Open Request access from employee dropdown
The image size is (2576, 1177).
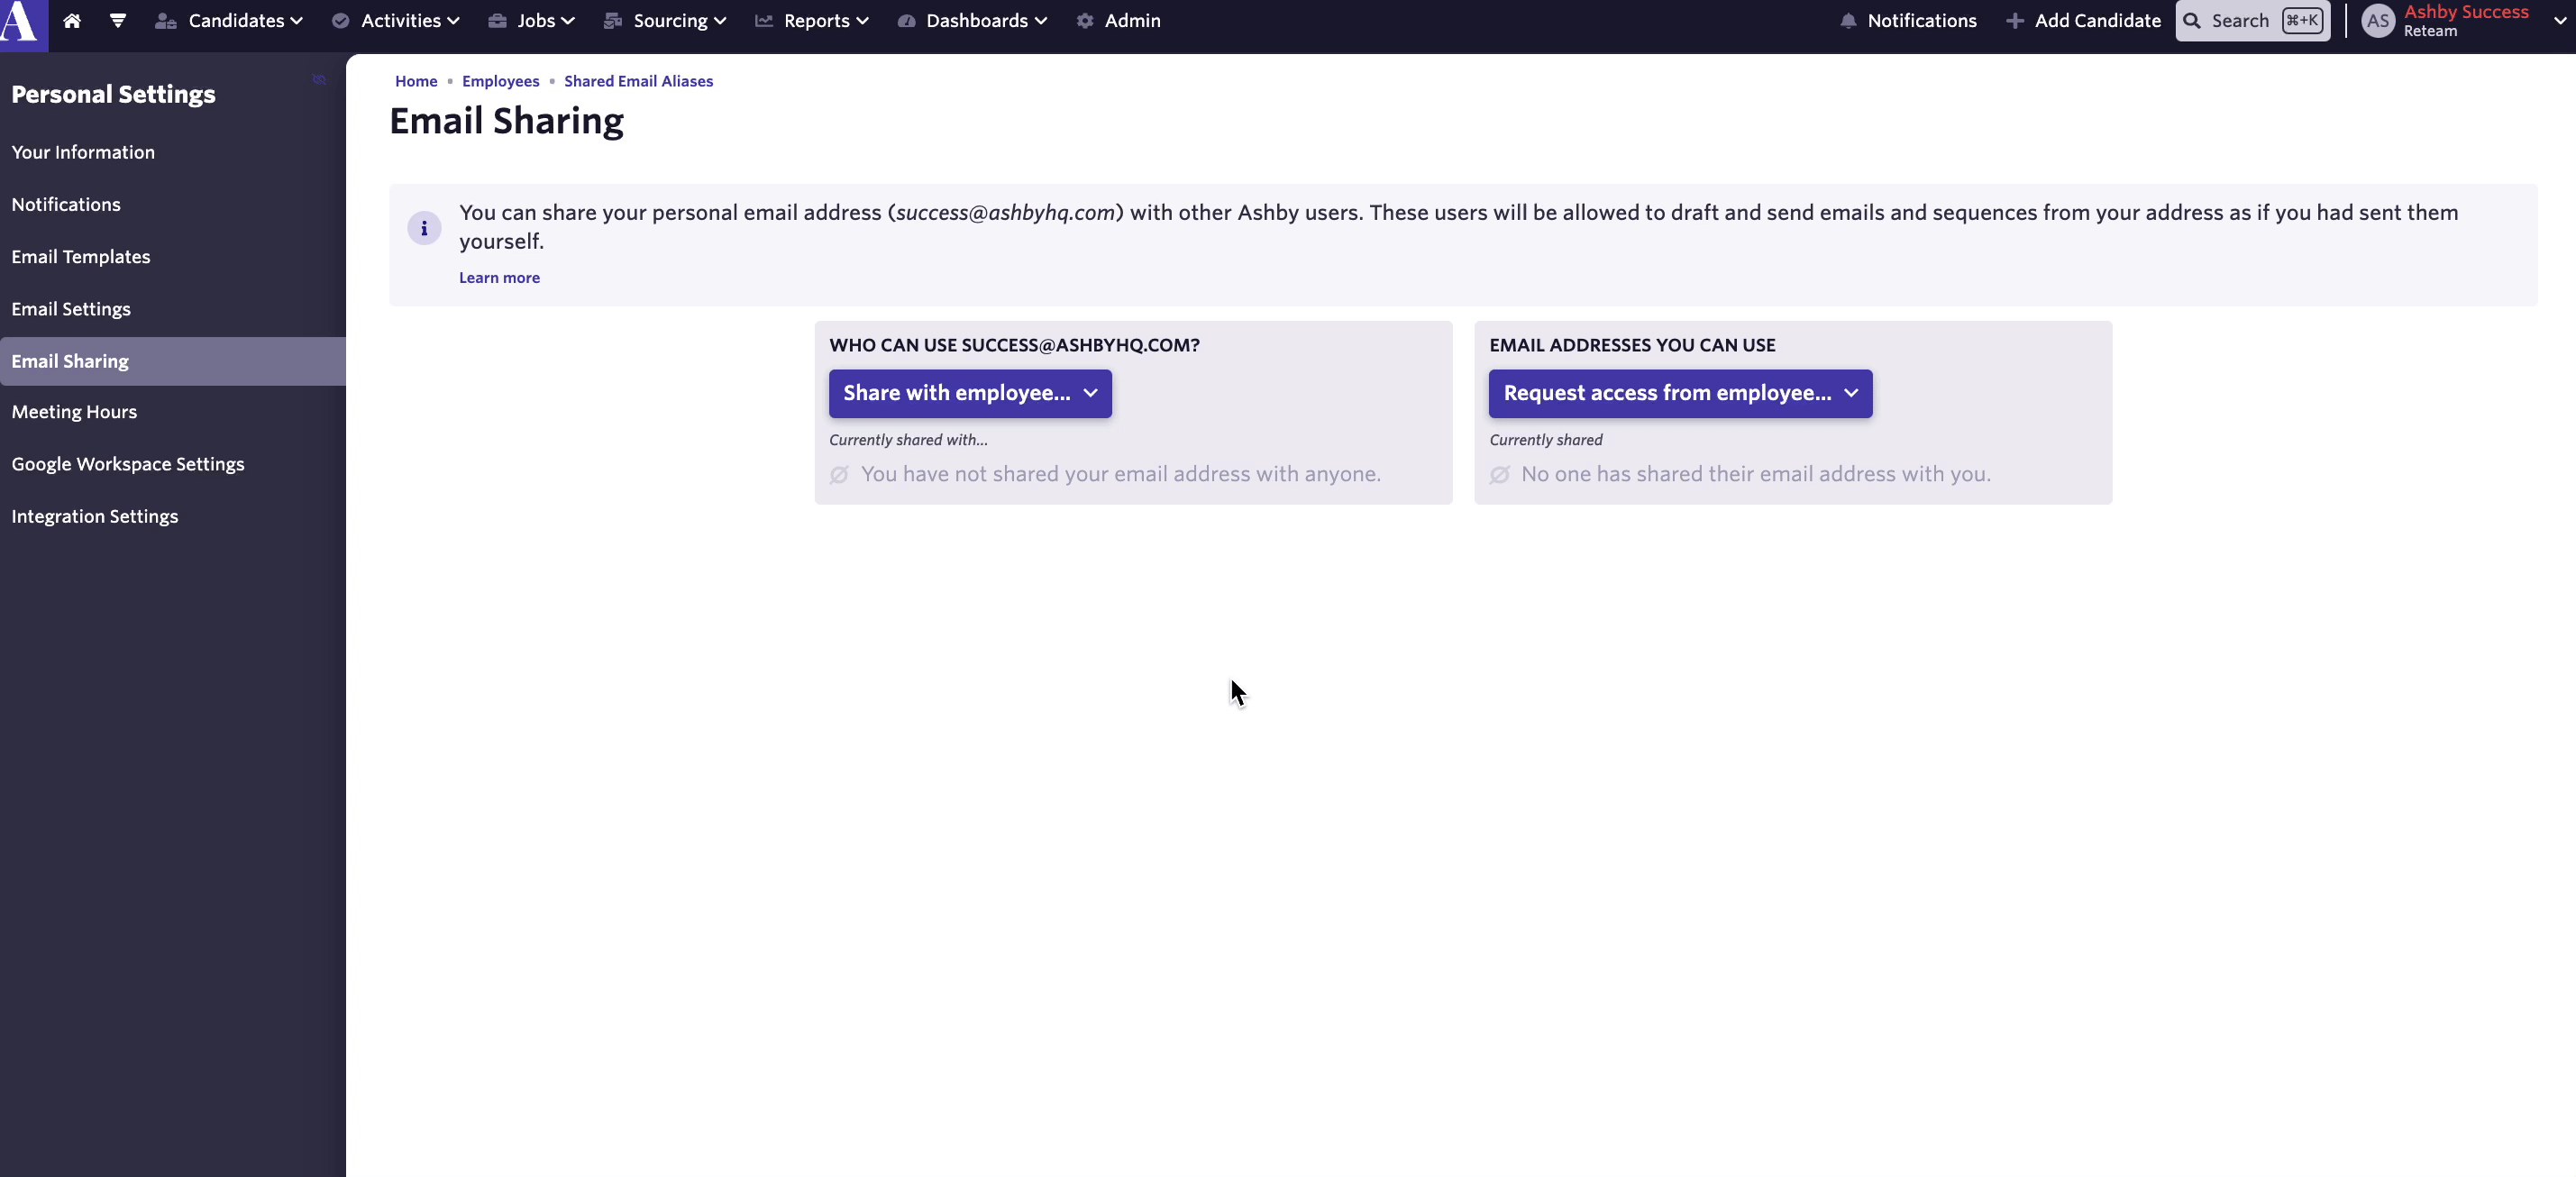[1679, 393]
